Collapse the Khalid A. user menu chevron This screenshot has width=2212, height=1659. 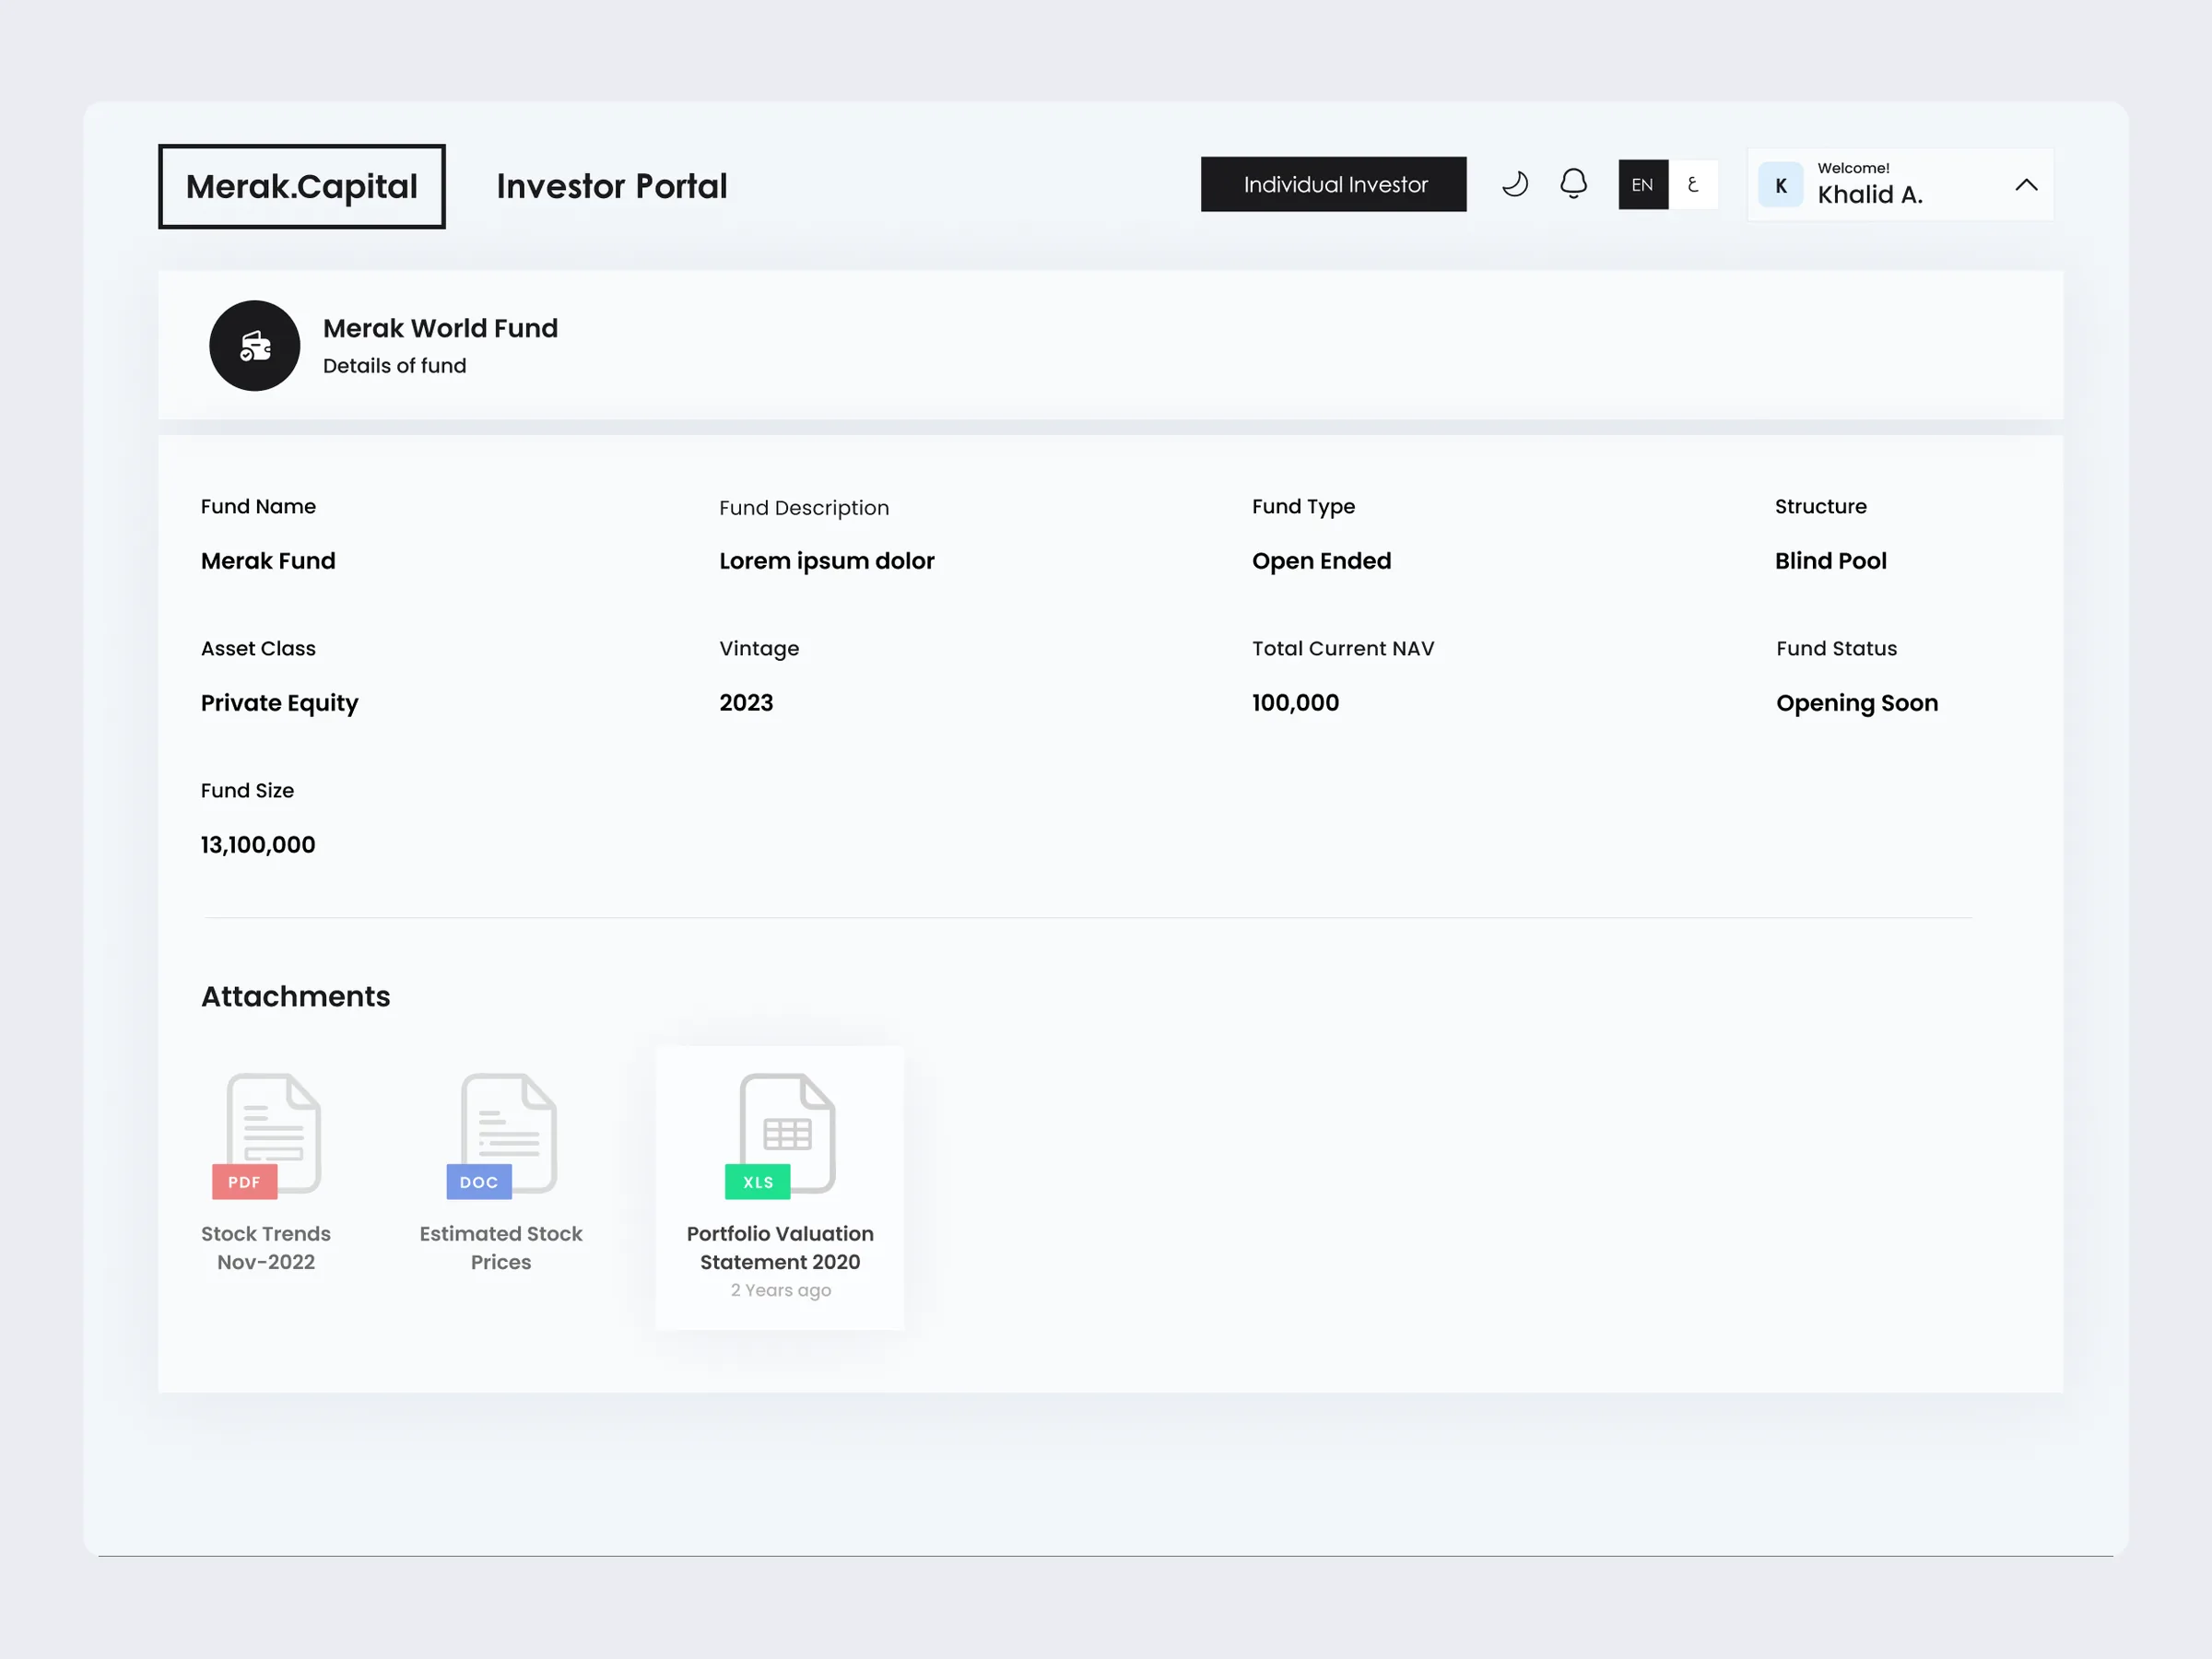pos(2026,185)
